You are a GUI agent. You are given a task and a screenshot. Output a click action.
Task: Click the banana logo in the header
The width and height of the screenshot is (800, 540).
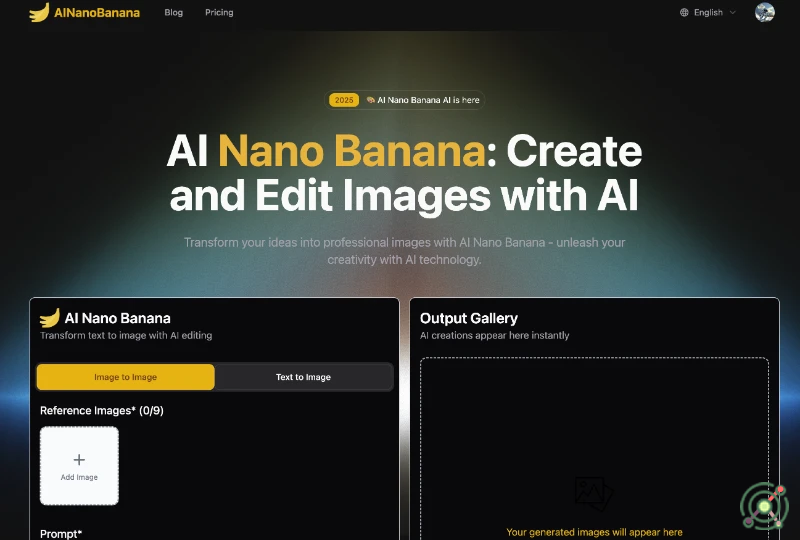tap(39, 13)
